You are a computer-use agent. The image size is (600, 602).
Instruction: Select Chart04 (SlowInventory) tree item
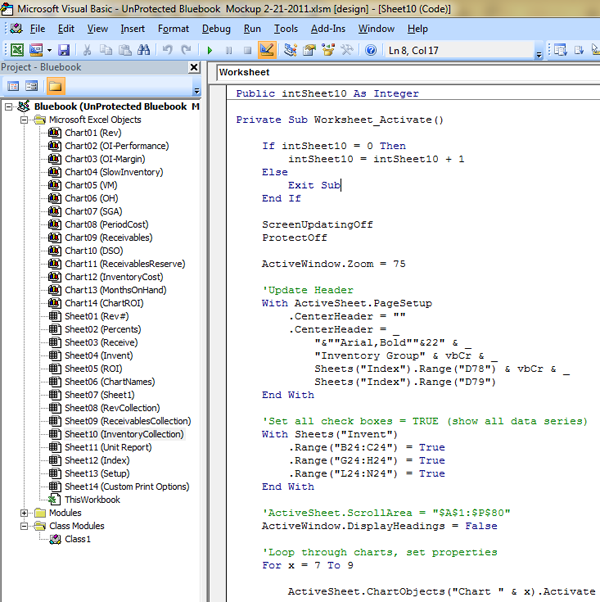[x=114, y=172]
